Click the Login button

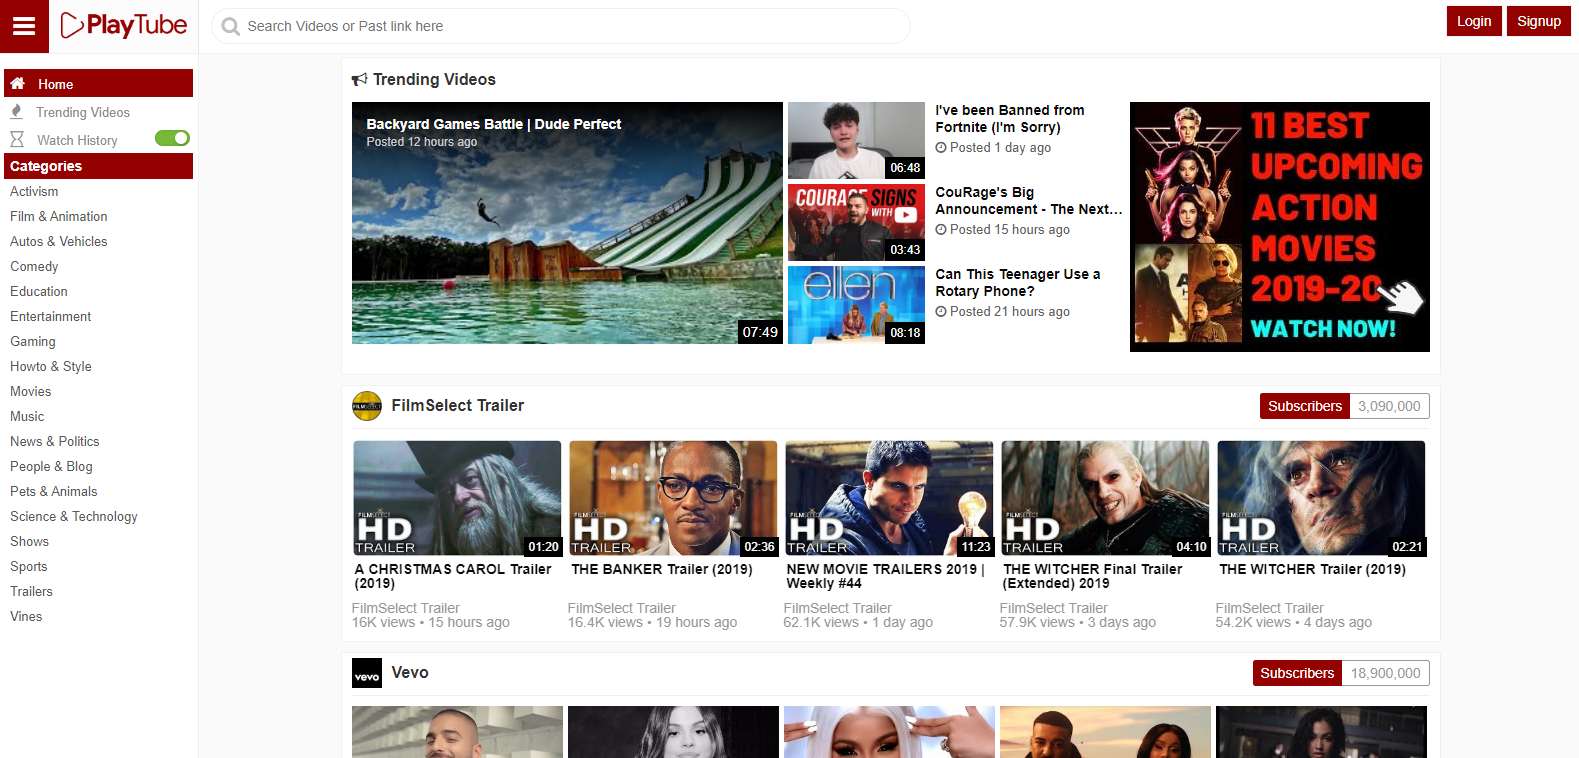pyautogui.click(x=1474, y=21)
